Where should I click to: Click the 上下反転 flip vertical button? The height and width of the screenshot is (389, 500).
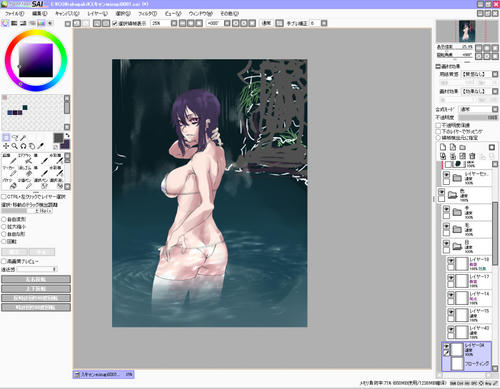pos(36,288)
